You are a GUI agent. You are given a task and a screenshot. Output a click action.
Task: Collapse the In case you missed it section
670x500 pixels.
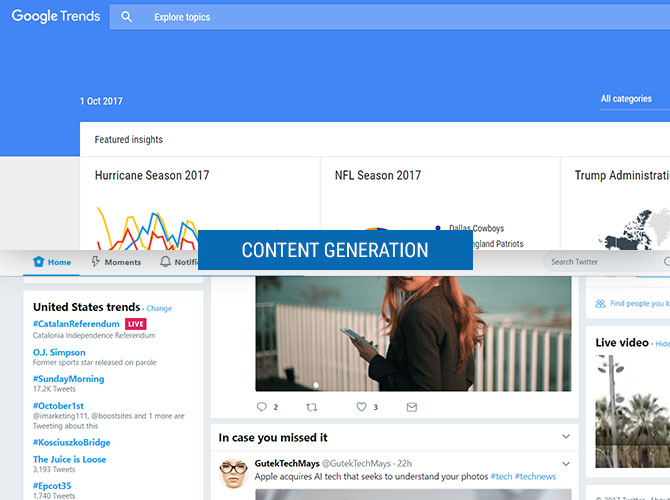click(x=566, y=437)
